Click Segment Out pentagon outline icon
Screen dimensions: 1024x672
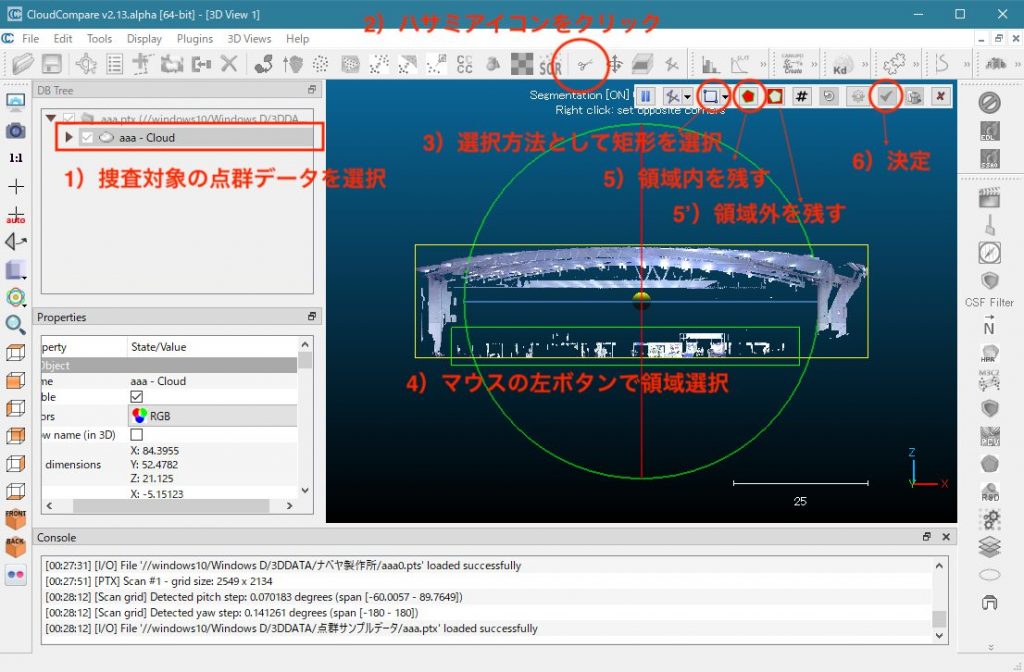click(774, 96)
